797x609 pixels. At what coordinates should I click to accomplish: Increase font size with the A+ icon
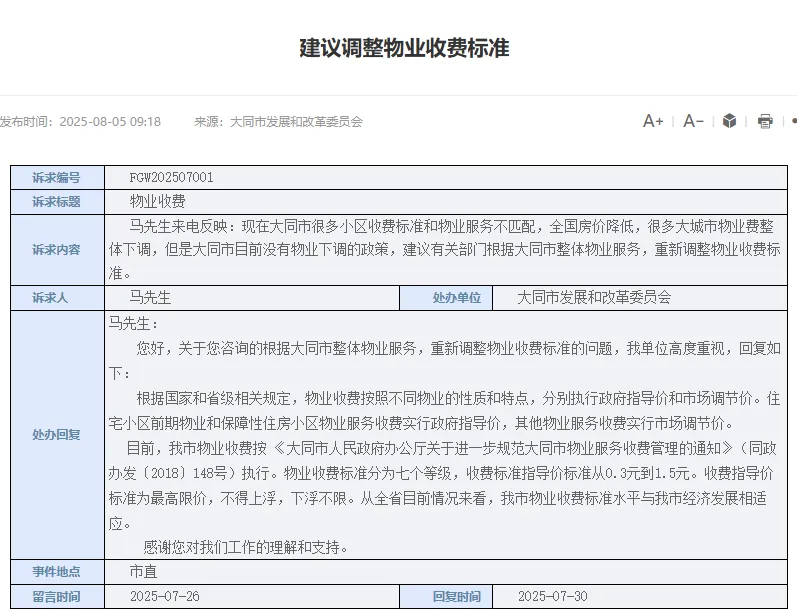point(653,121)
